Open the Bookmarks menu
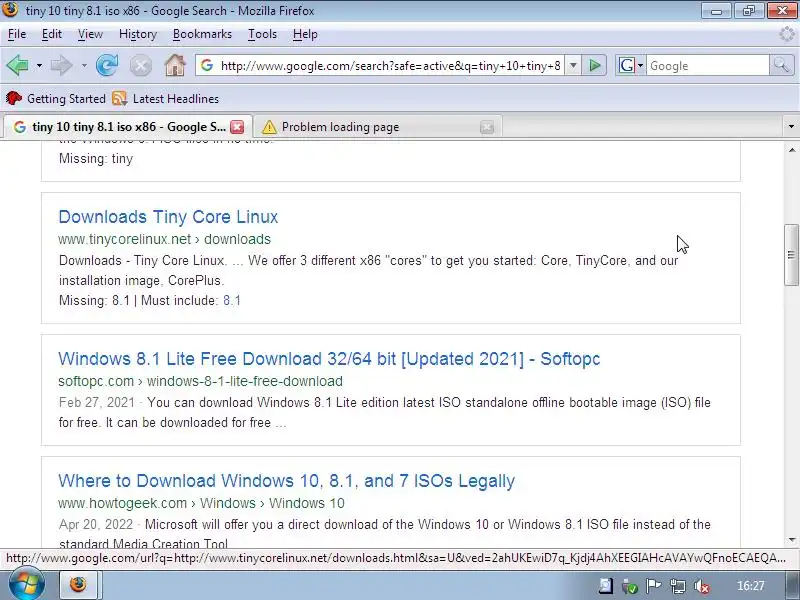 [x=202, y=34]
